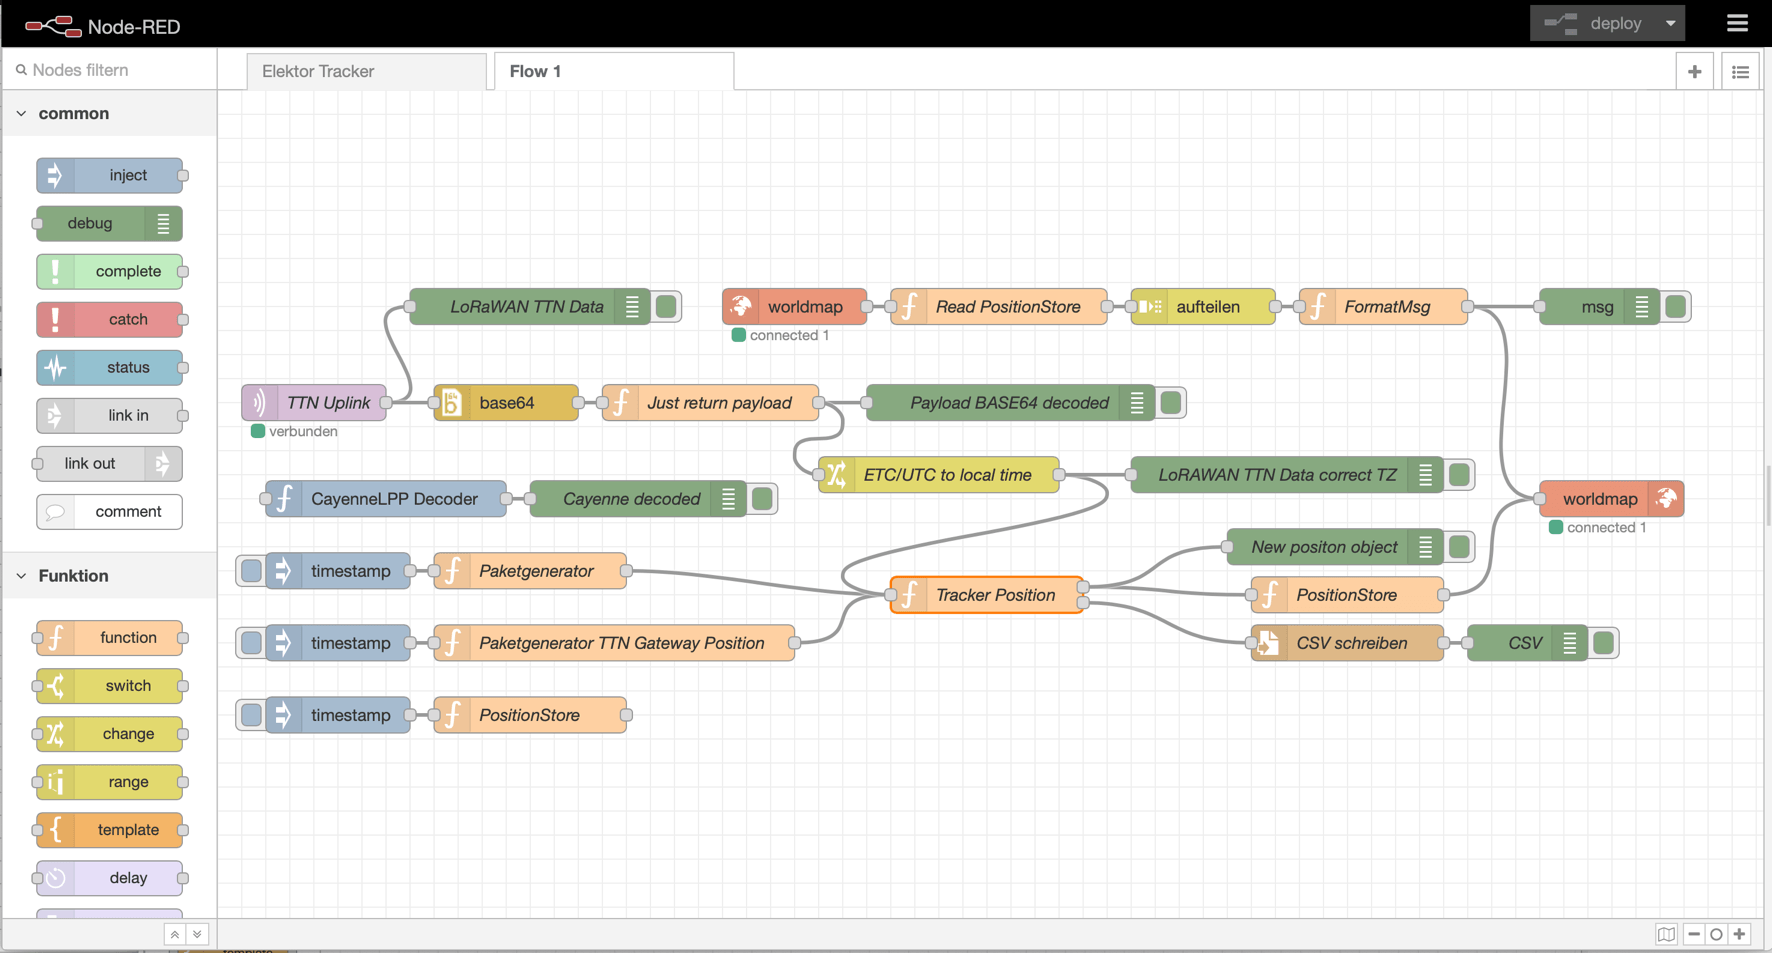Screen dimensions: 1772x953
Task: Click the zoom out minus icon
Action: tap(1694, 934)
